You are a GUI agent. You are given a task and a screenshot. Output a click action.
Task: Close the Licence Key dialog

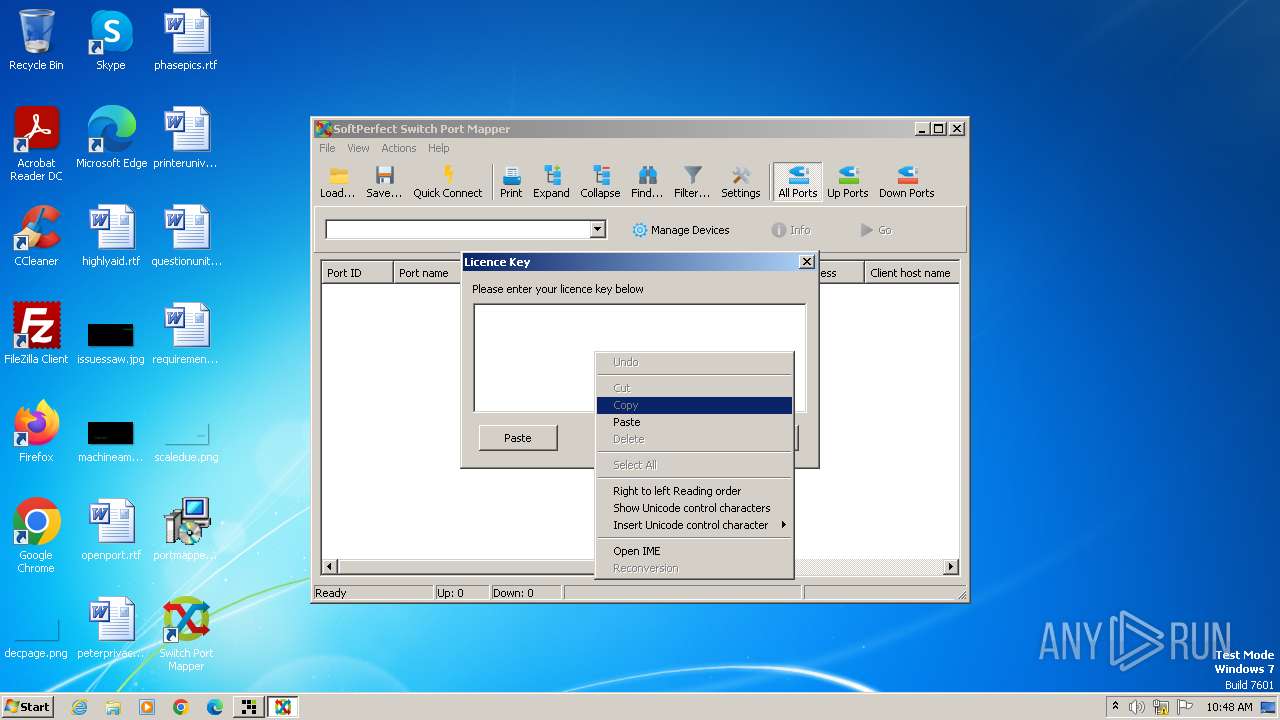[x=807, y=262]
